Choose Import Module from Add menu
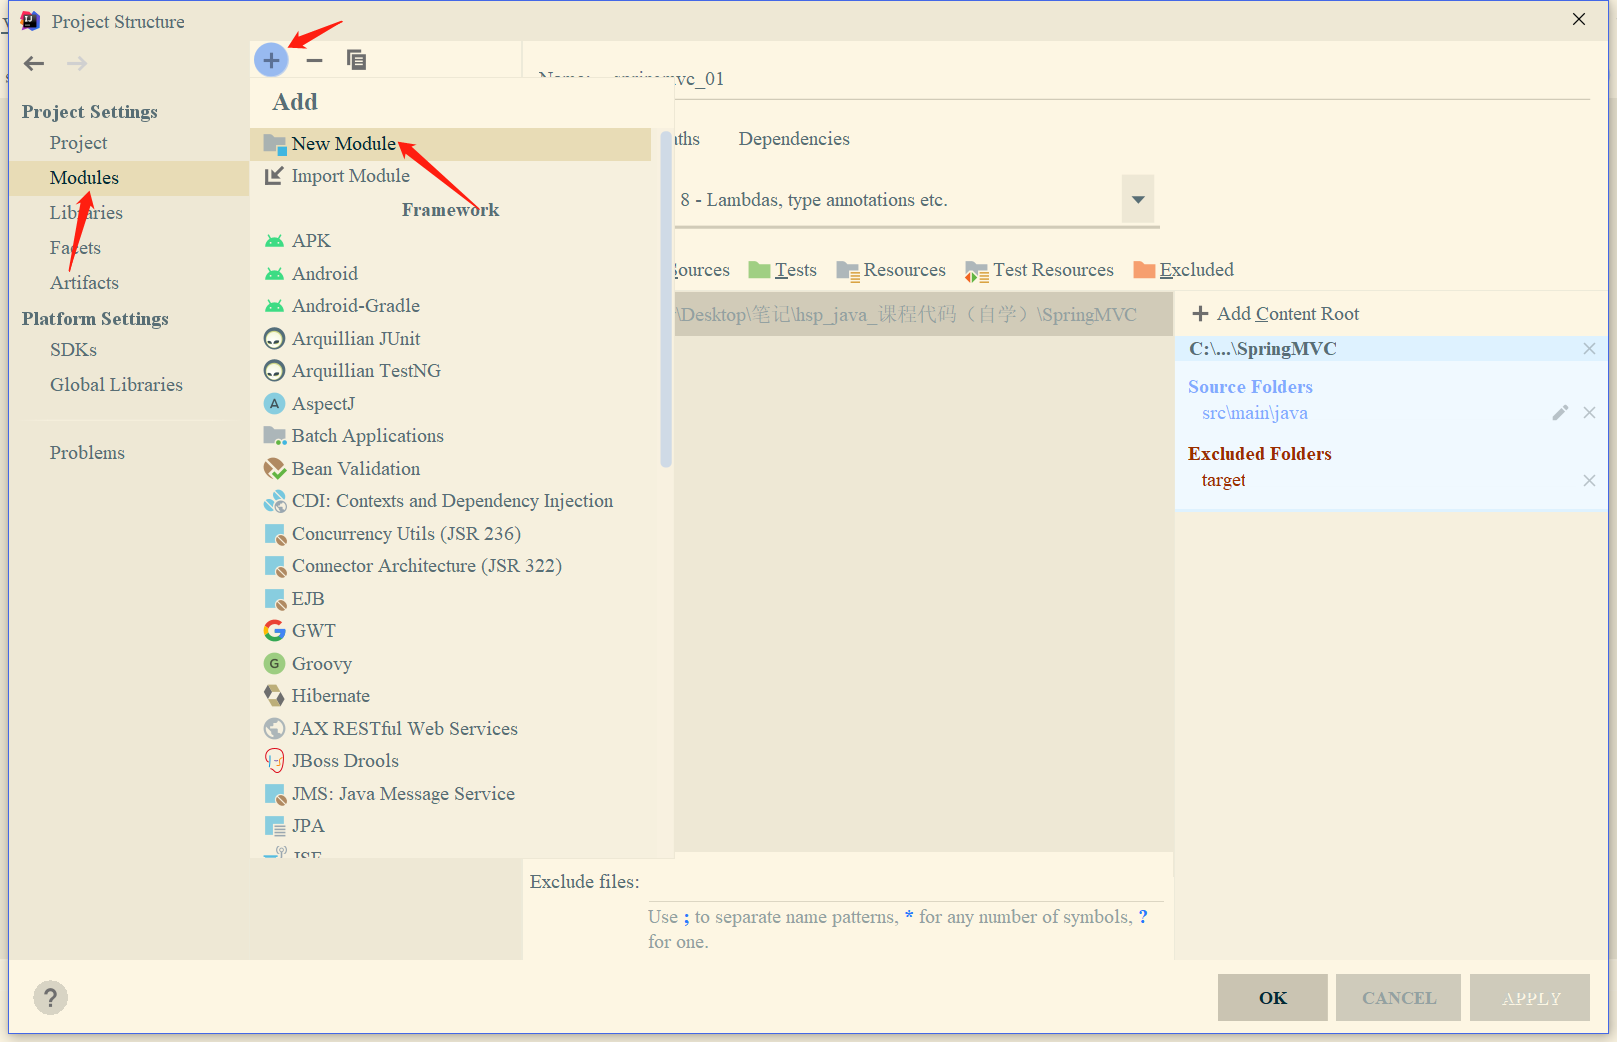 pyautogui.click(x=450, y=176)
